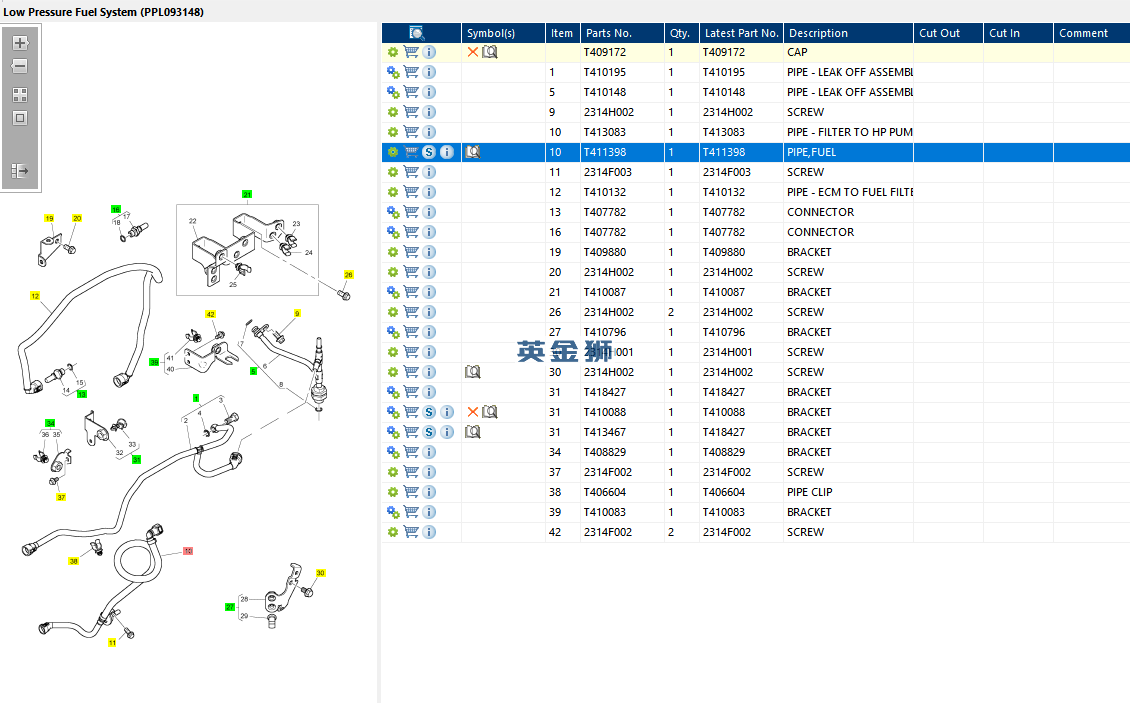
Task: Add T408829 bracket to cart
Action: click(x=411, y=452)
